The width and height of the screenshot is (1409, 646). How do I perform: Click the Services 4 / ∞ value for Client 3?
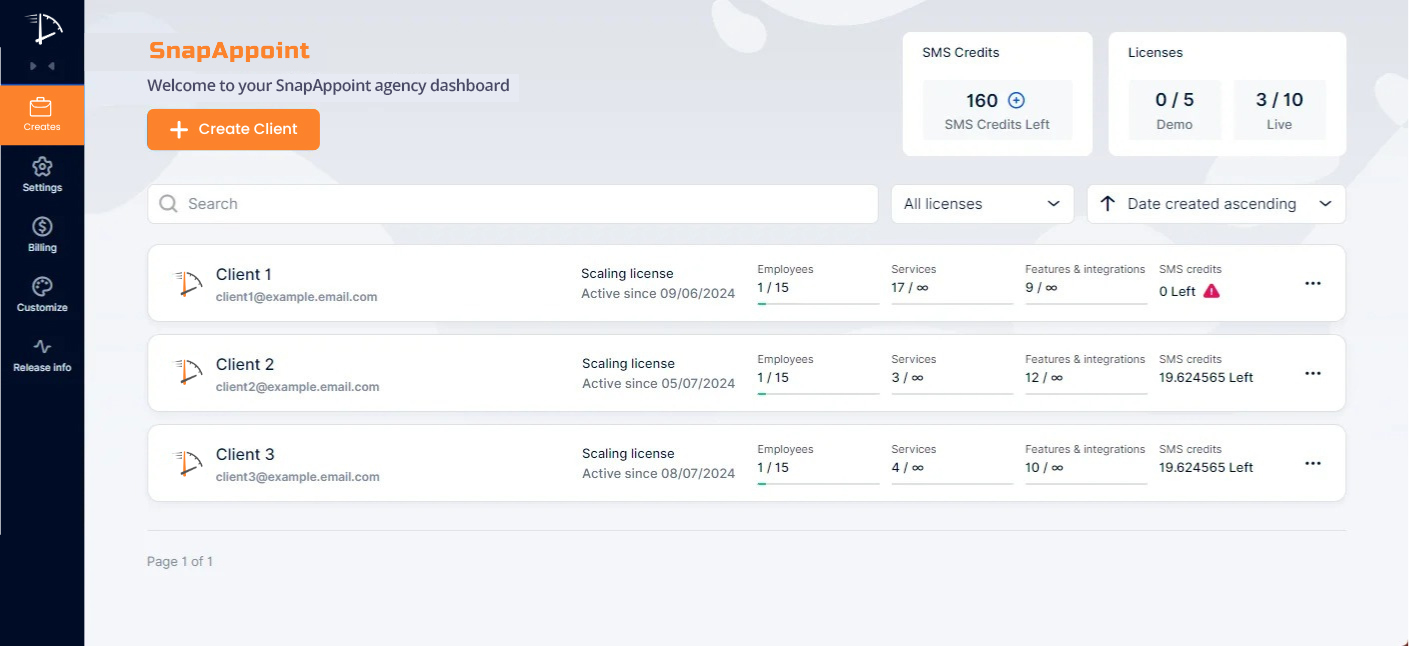click(908, 468)
